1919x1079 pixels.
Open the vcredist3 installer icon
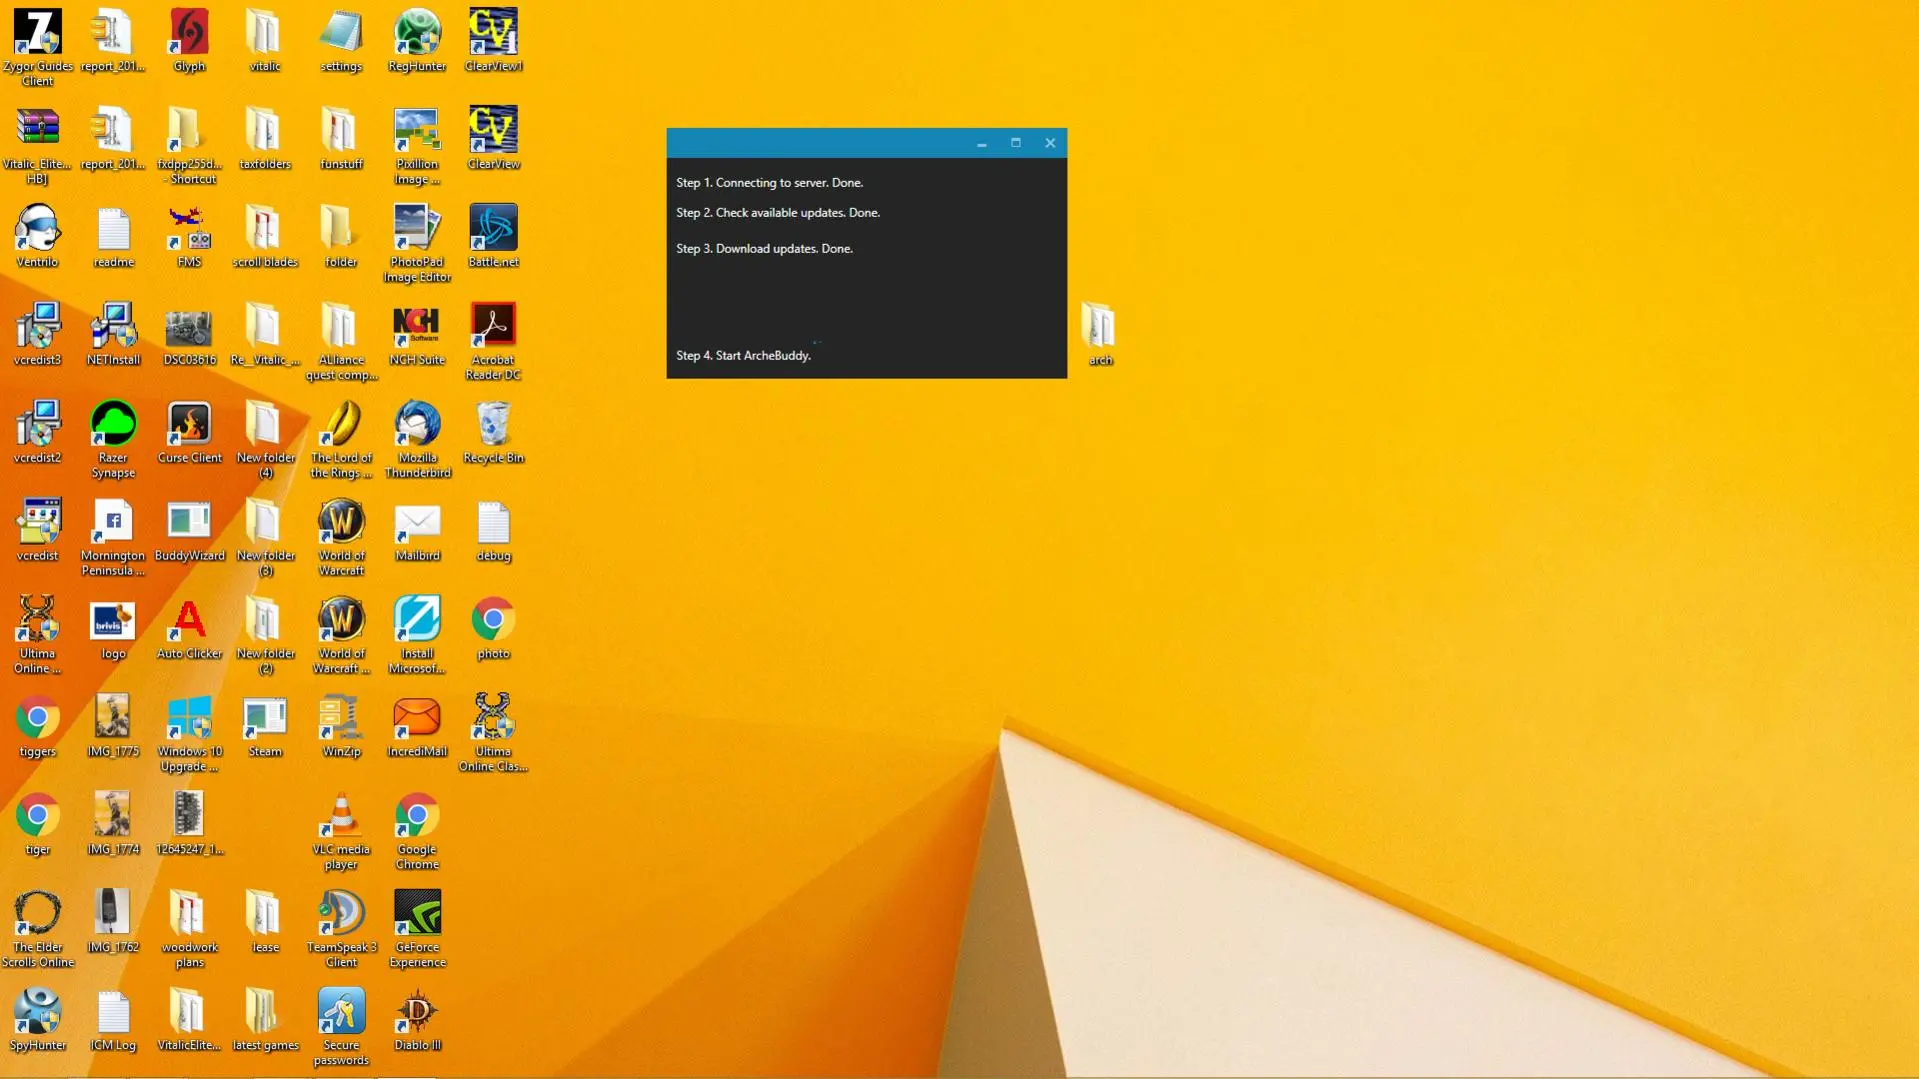coord(38,327)
